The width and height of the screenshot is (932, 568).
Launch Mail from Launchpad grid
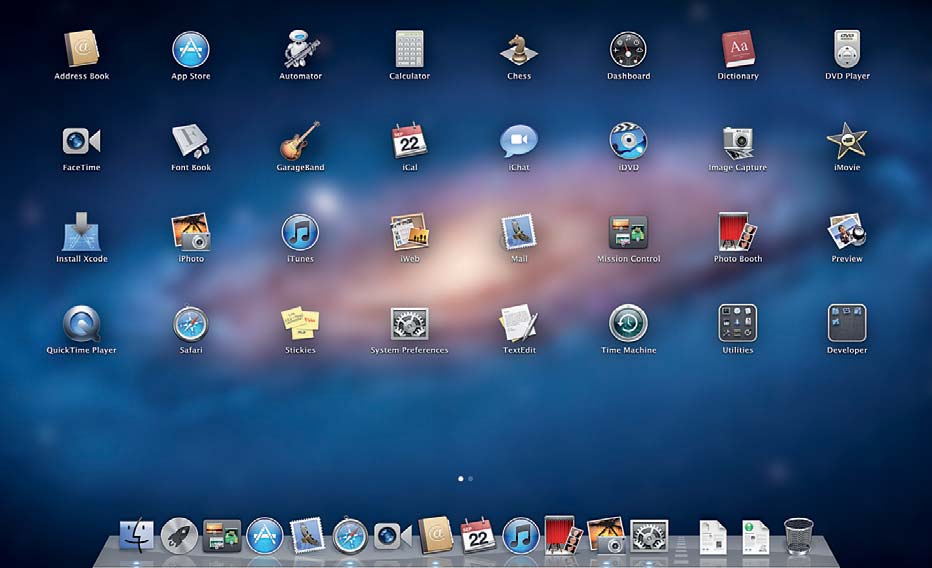[519, 232]
